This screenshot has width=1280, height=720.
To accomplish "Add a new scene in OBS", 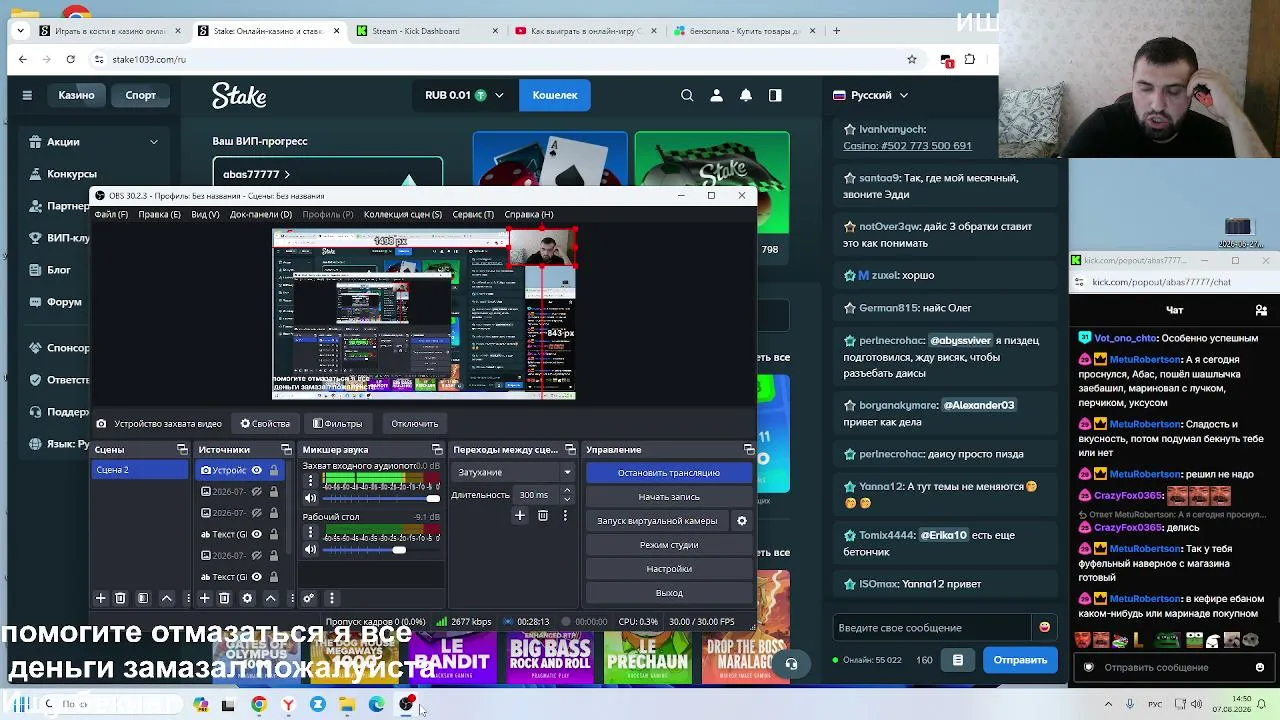I will tap(100, 598).
